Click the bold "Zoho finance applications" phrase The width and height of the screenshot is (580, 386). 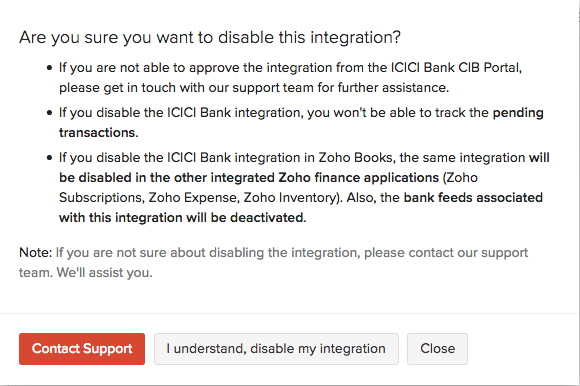pos(358,178)
